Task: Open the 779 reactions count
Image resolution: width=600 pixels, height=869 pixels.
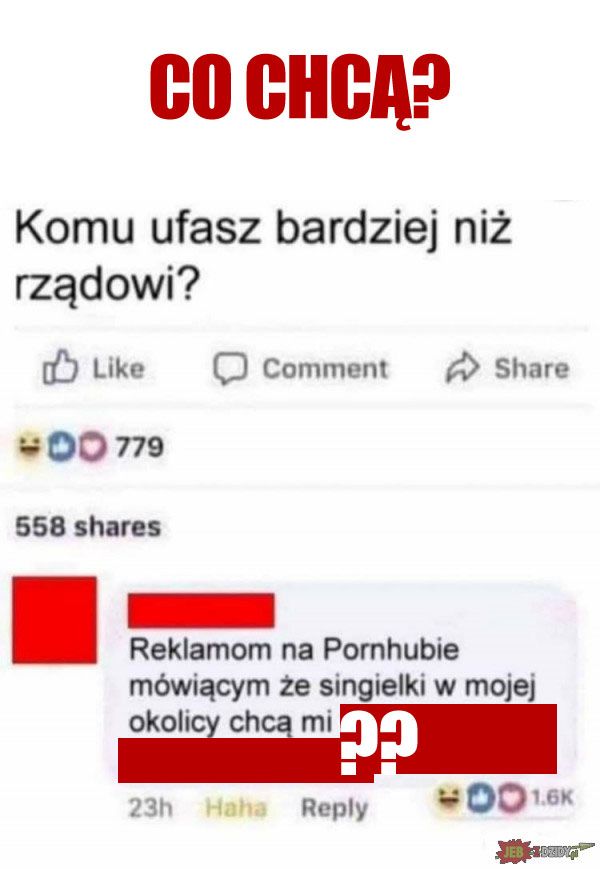Action: (x=140, y=447)
